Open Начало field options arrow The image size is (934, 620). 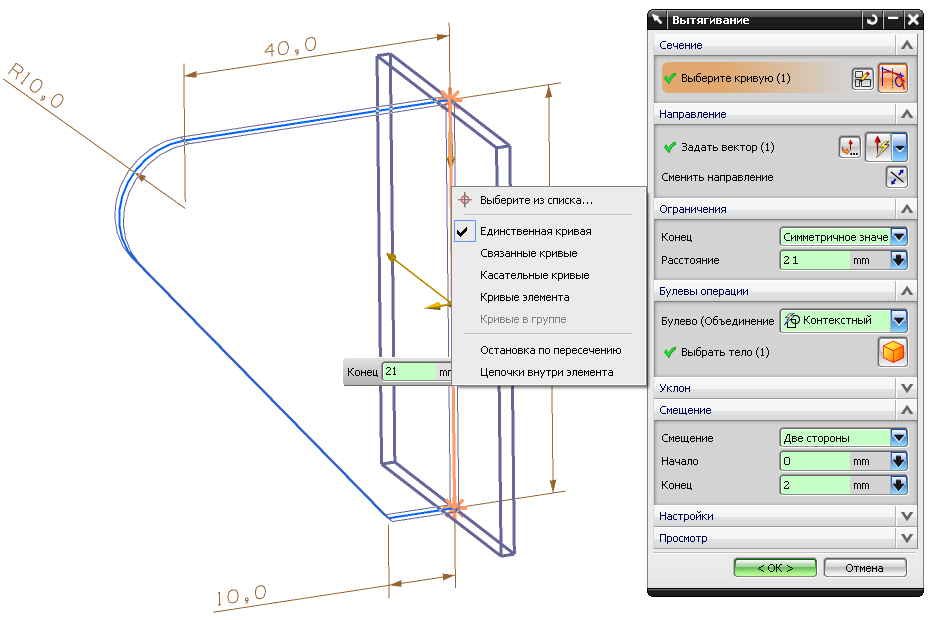[x=899, y=461]
